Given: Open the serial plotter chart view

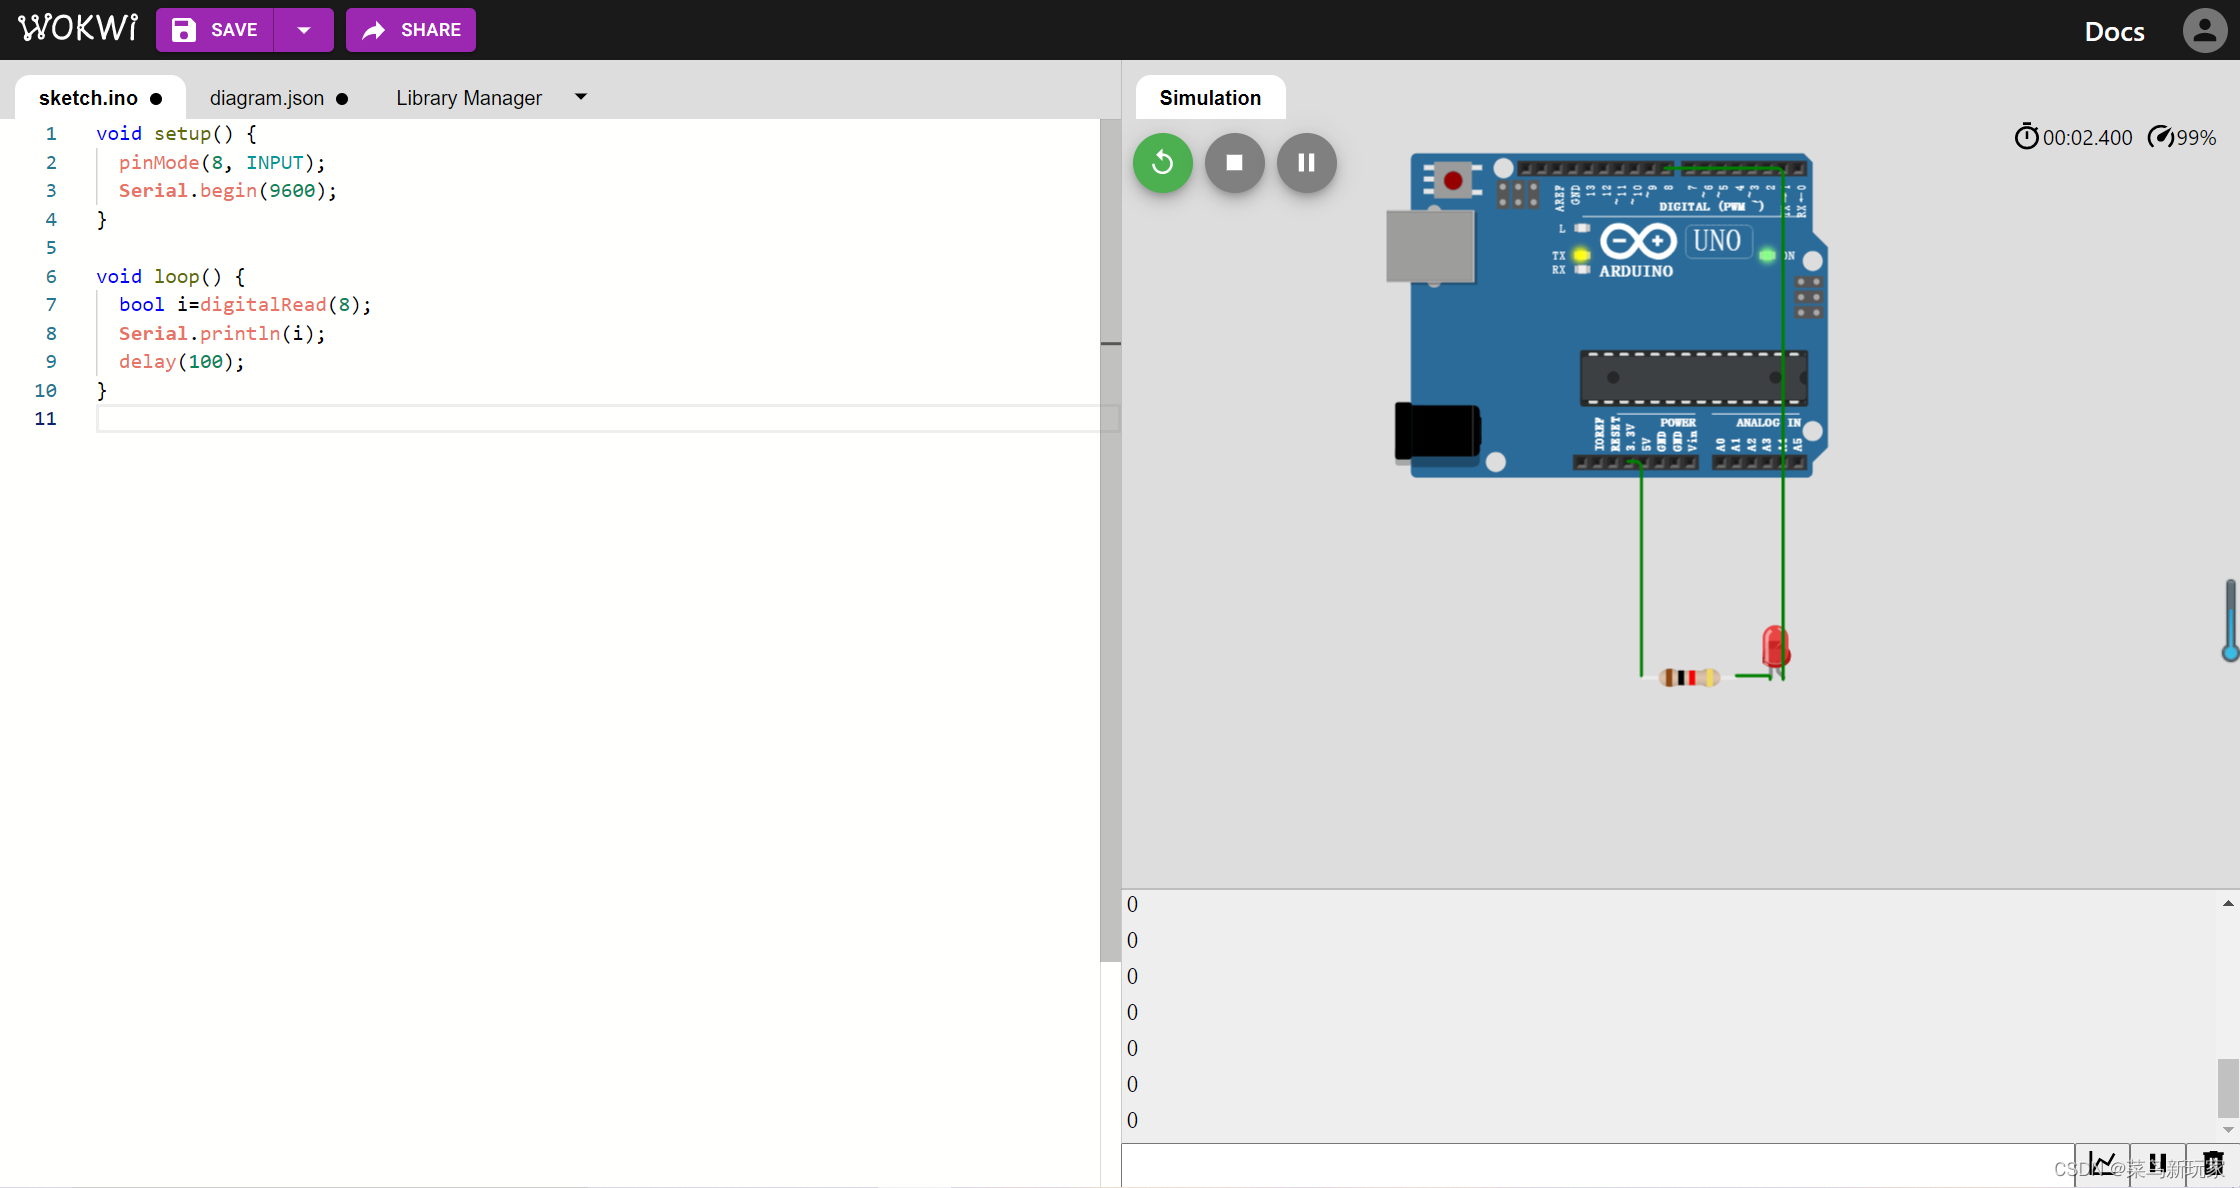Looking at the screenshot, I should [x=2102, y=1165].
